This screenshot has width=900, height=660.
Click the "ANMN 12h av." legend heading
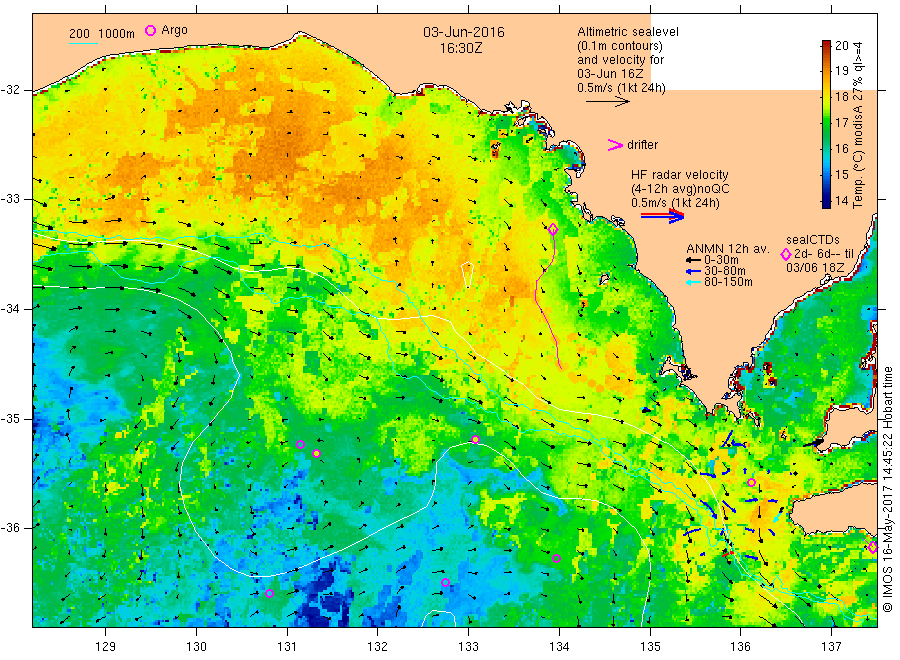[x=728, y=249]
